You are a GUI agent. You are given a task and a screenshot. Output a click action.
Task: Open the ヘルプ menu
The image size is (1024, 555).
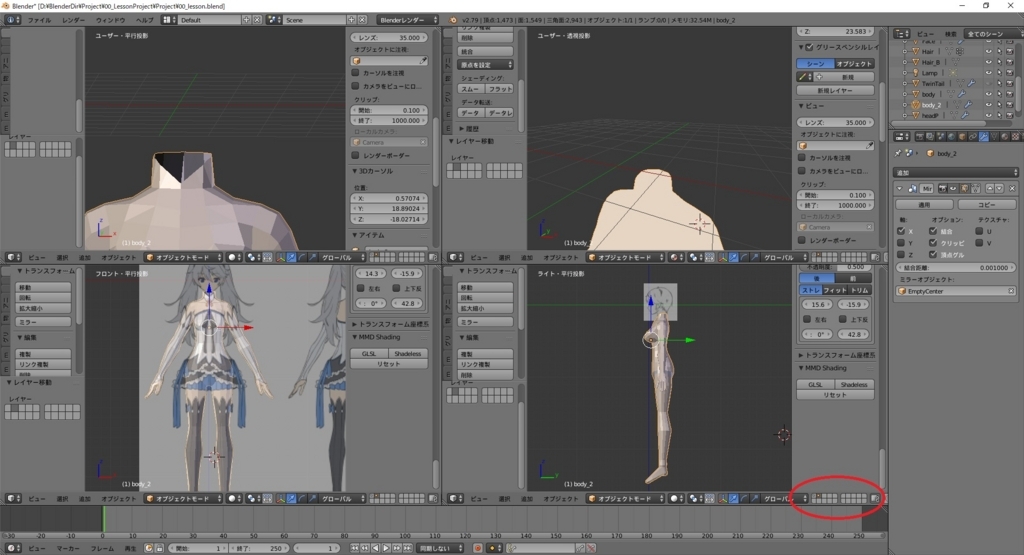pos(144,20)
